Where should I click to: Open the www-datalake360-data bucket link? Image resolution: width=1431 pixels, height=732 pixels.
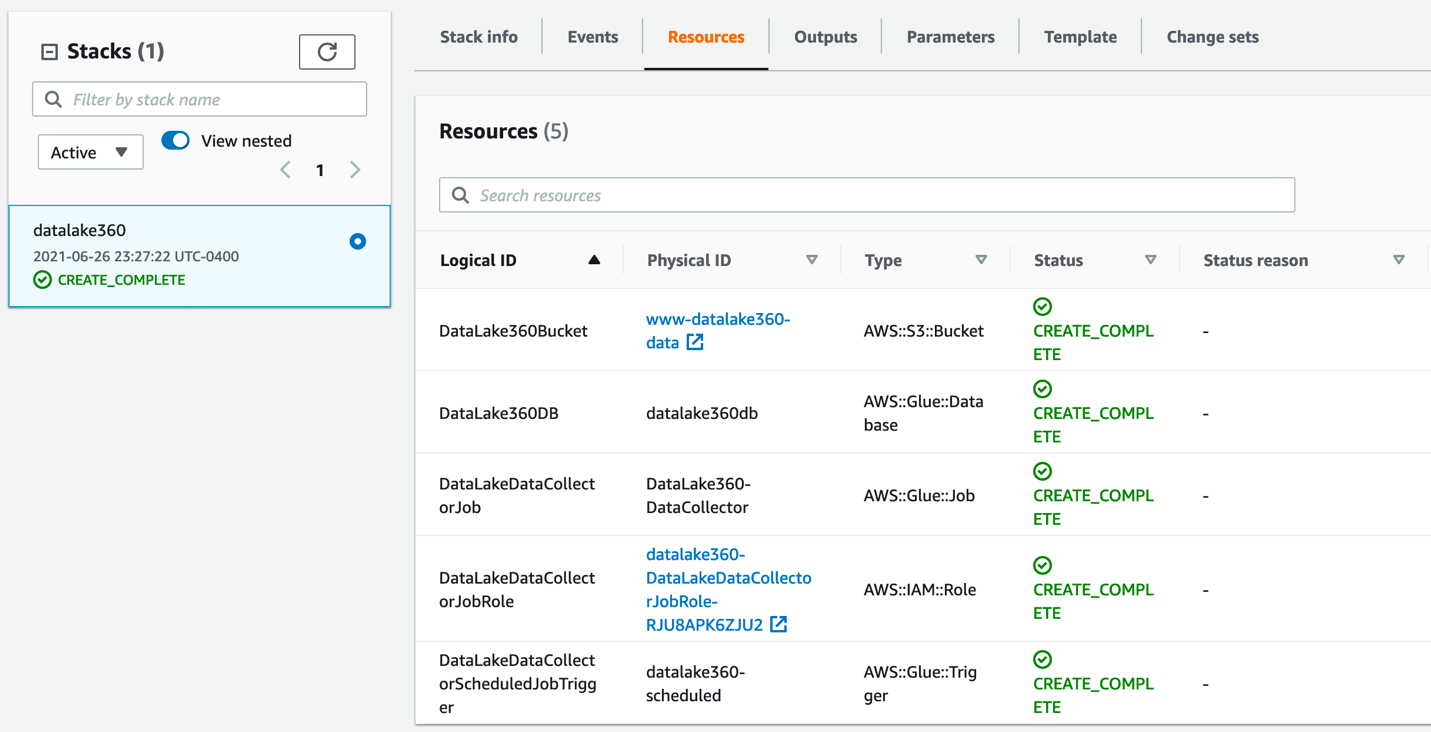coord(718,330)
